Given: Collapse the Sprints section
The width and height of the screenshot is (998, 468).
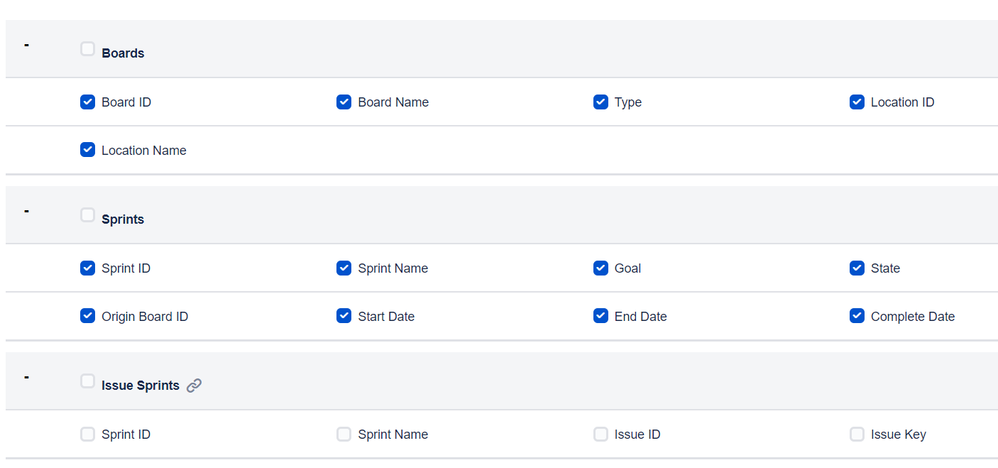Looking at the screenshot, I should click(27, 211).
